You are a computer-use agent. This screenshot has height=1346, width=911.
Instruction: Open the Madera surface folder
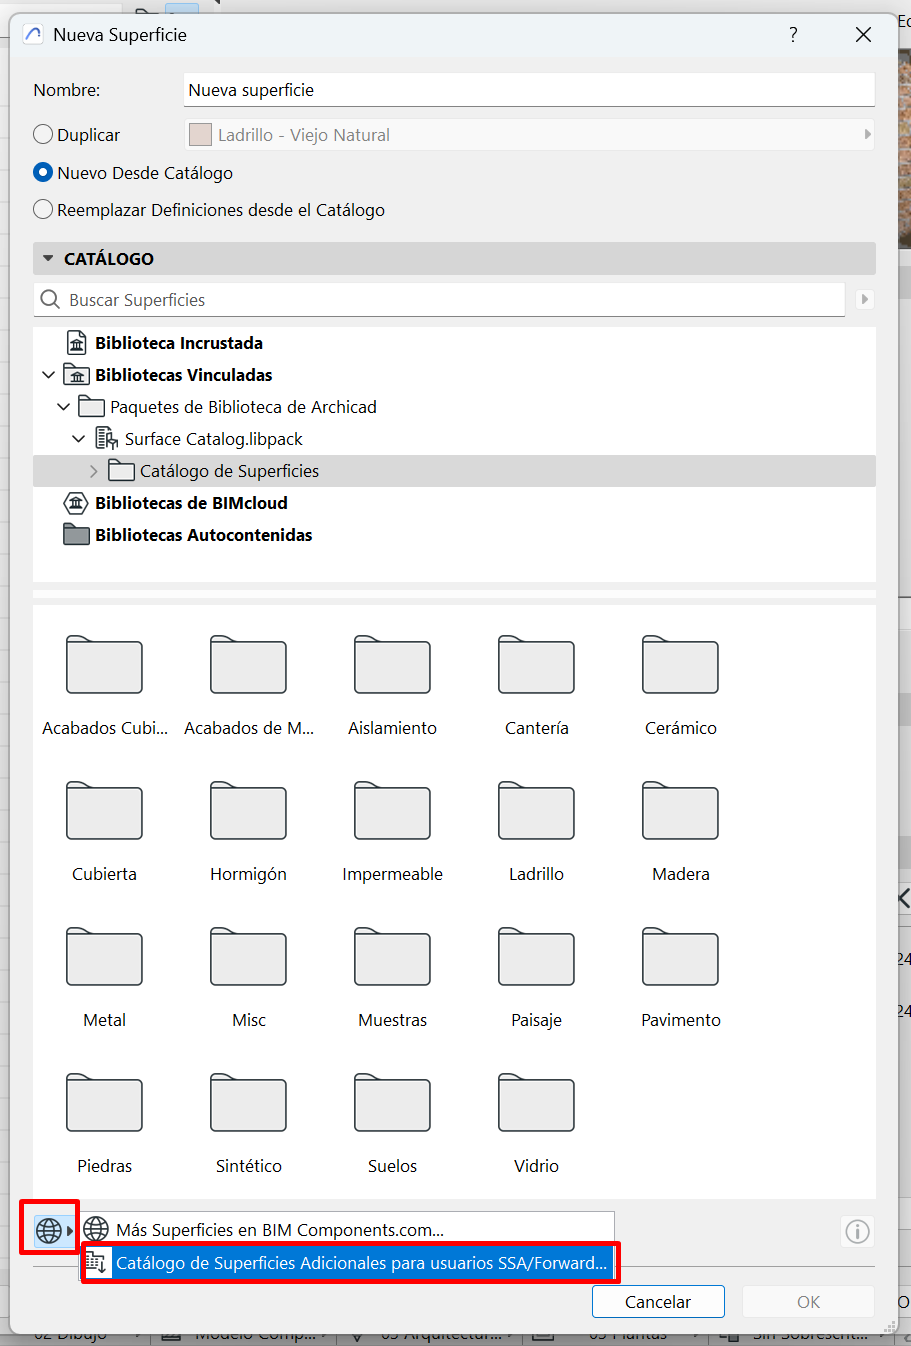(x=680, y=811)
